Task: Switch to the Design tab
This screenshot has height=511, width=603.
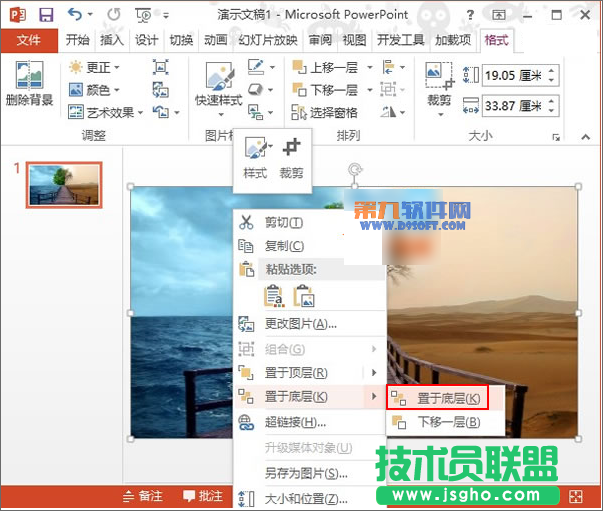Action: (147, 40)
